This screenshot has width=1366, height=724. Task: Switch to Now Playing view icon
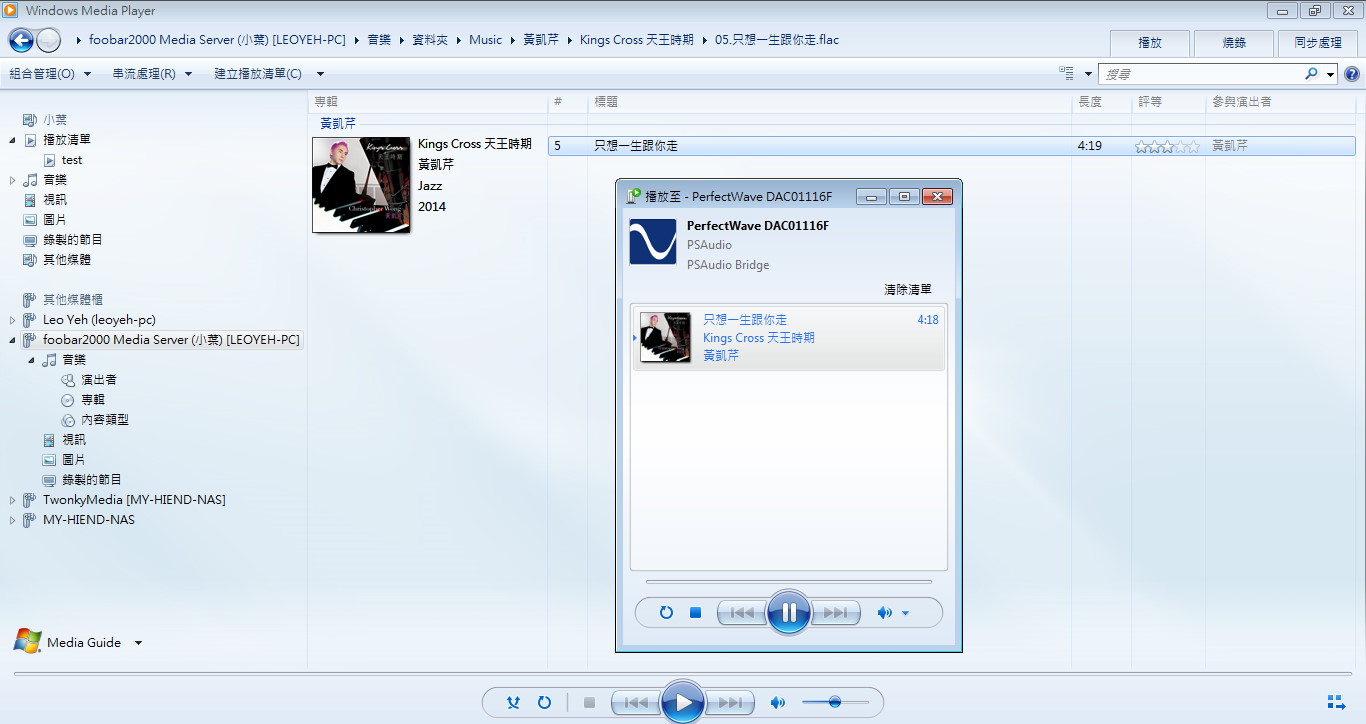point(1335,702)
